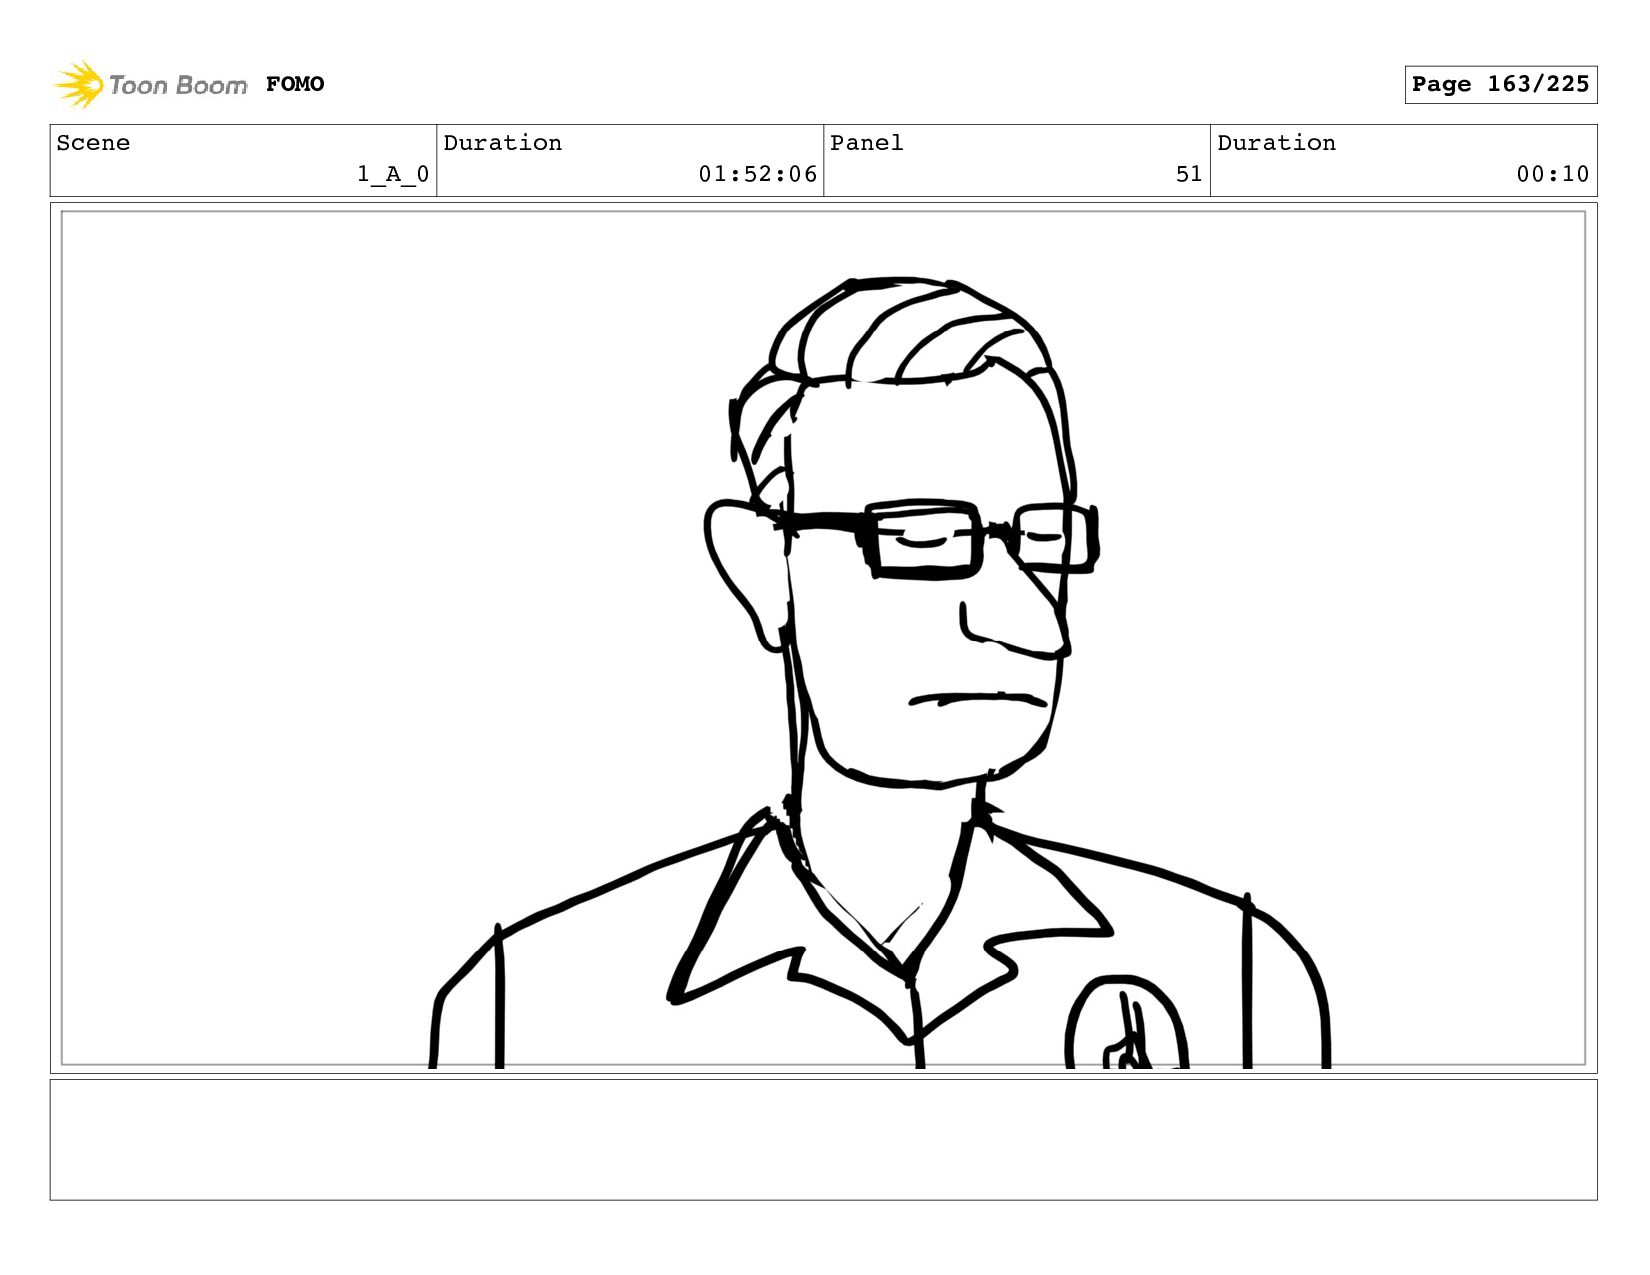The height and width of the screenshot is (1275, 1650).
Task: Click the empty notes box below the panel
Action: tap(823, 1139)
